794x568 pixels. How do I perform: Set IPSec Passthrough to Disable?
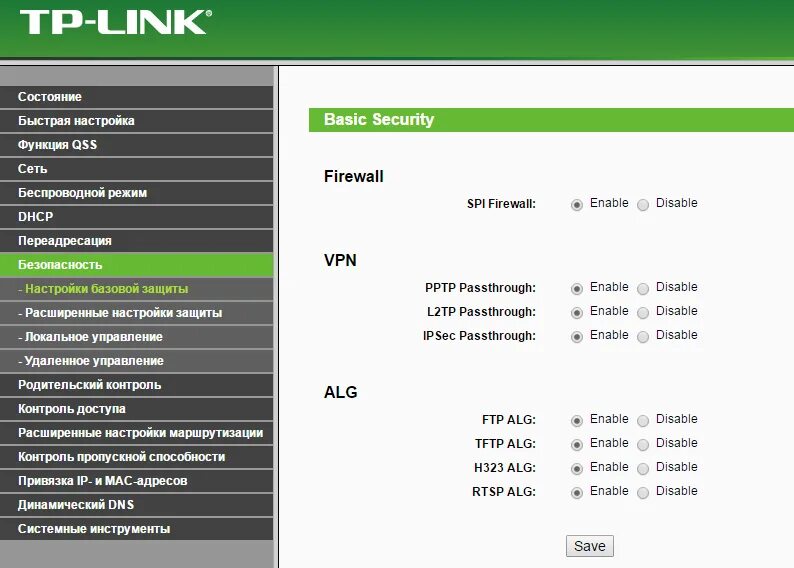(643, 337)
